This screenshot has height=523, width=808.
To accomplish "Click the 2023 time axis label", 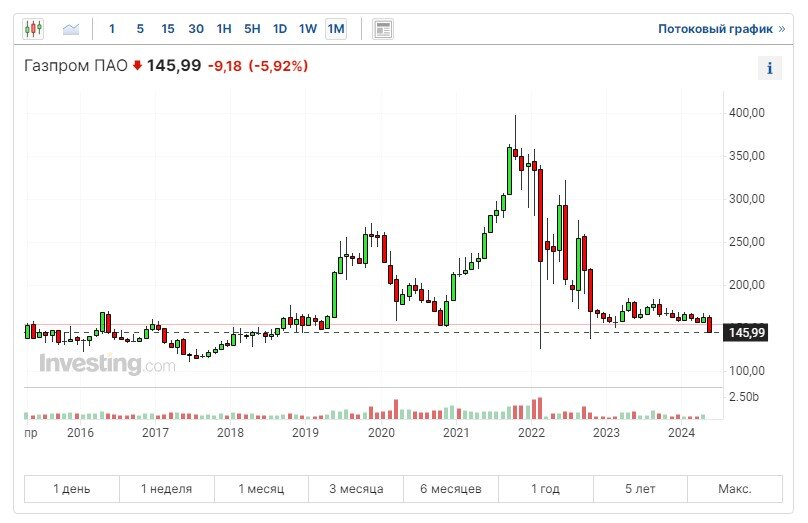I will point(606,433).
